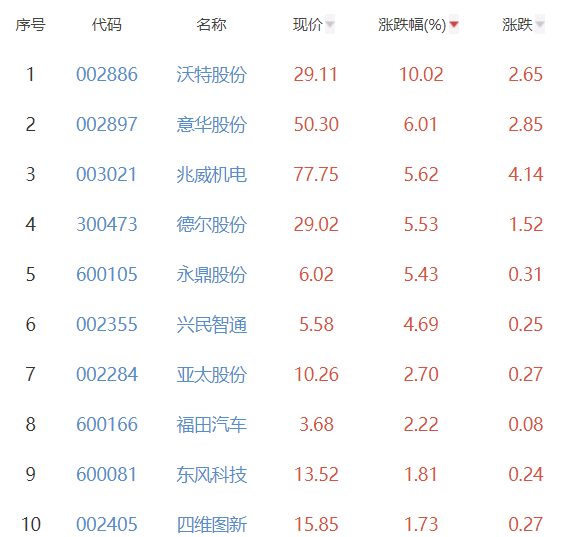Open stock code 002886

click(x=107, y=74)
